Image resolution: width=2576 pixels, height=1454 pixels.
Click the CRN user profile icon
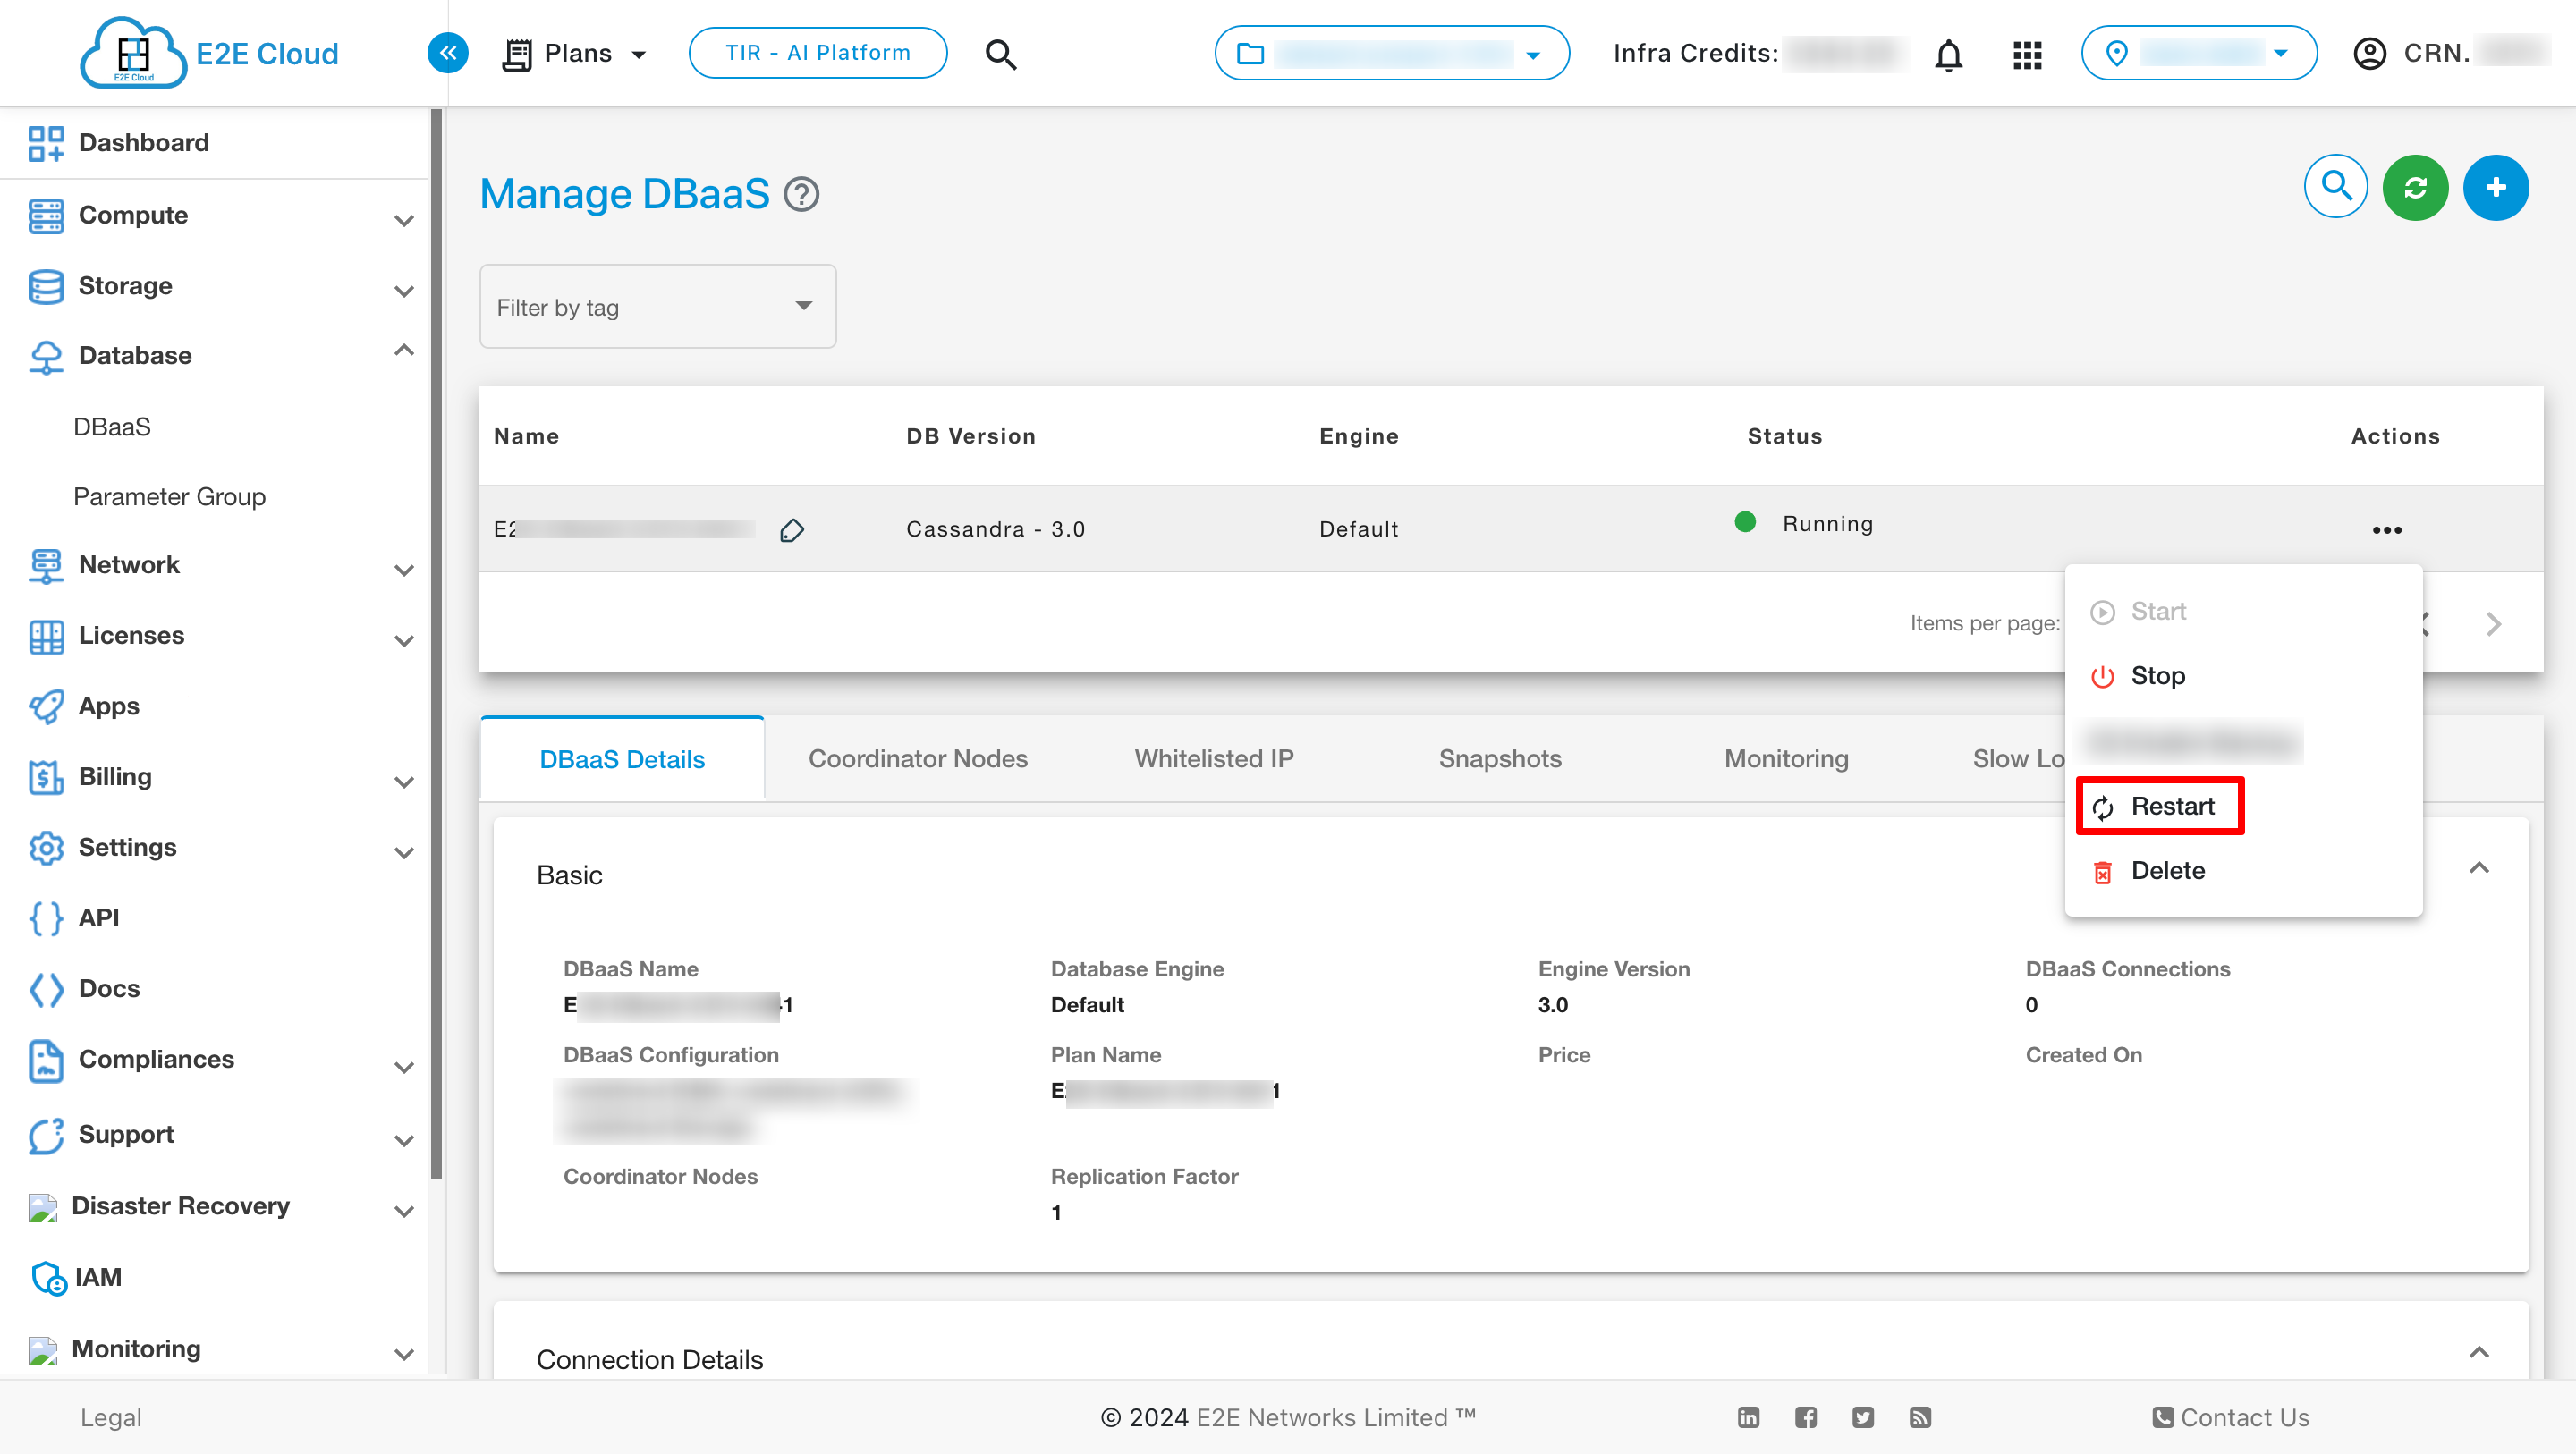point(2369,54)
